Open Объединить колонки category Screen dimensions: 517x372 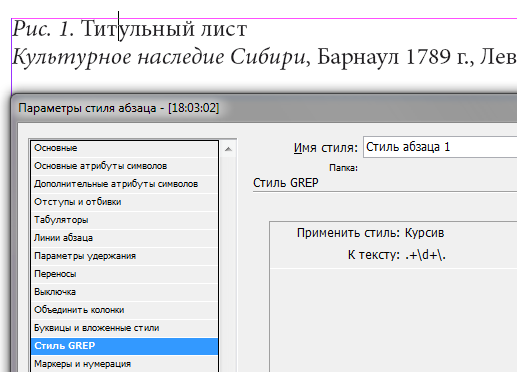125,310
